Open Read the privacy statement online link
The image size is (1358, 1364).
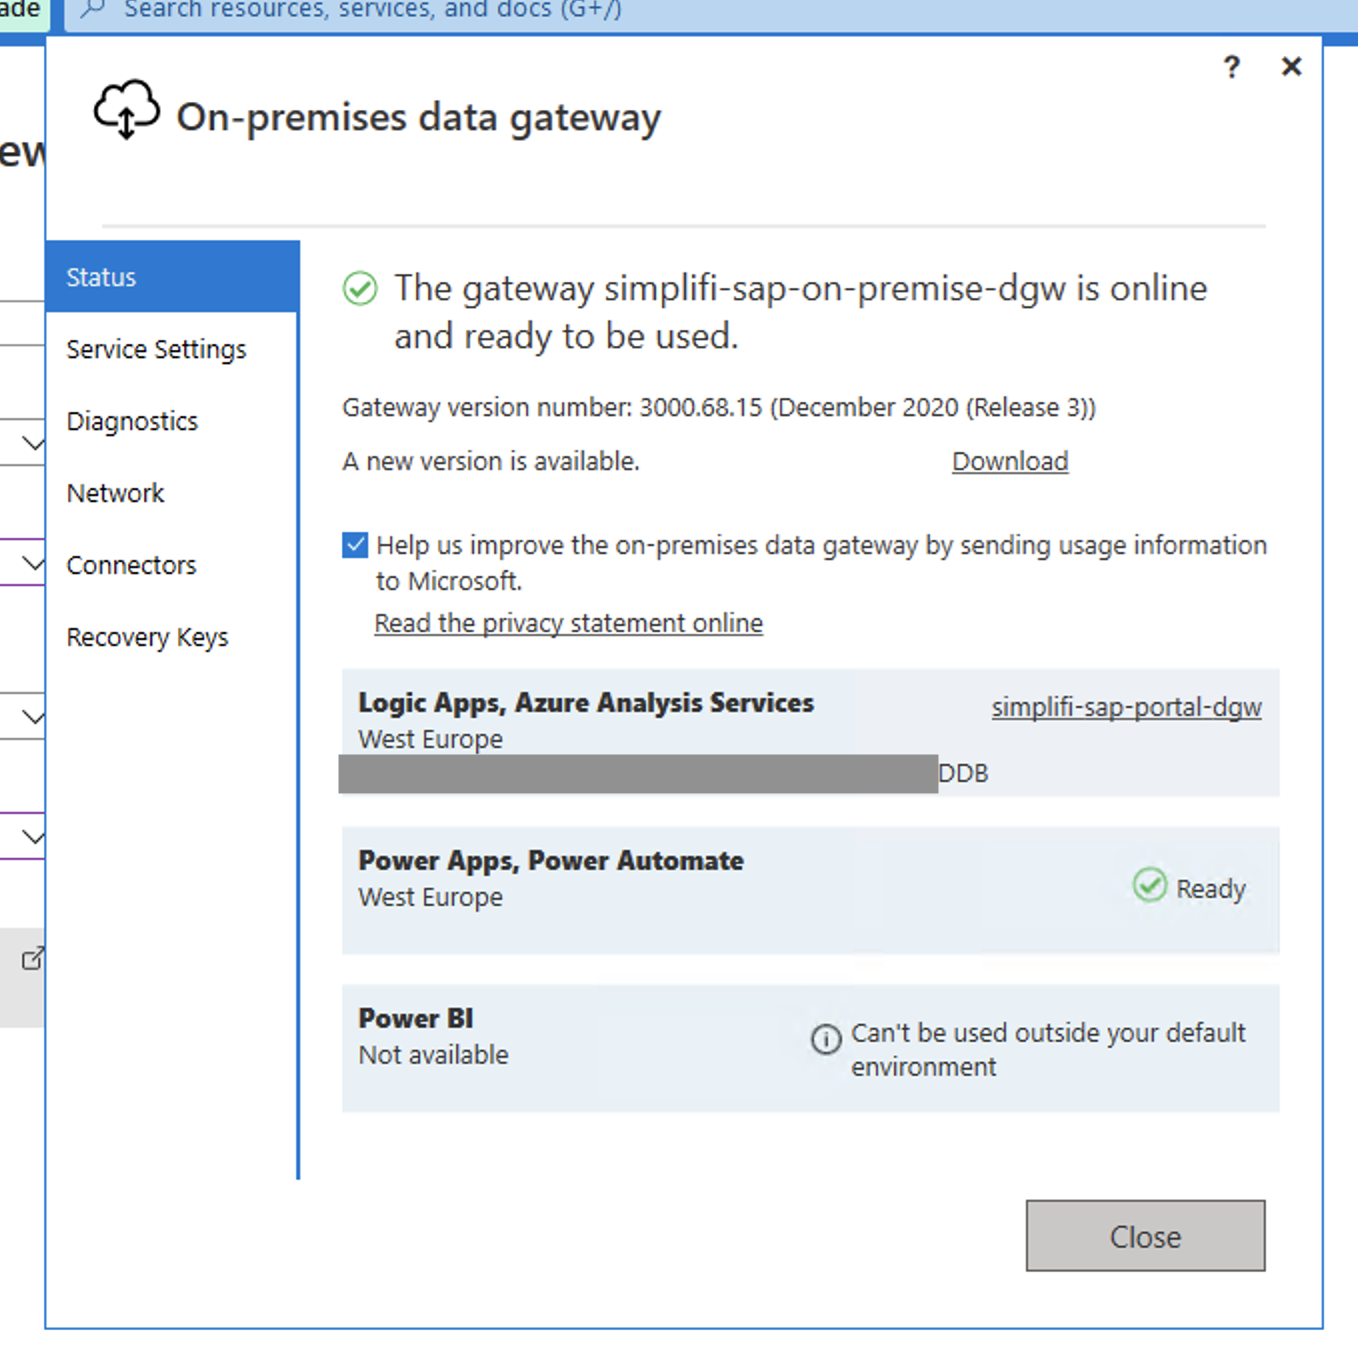coord(568,623)
